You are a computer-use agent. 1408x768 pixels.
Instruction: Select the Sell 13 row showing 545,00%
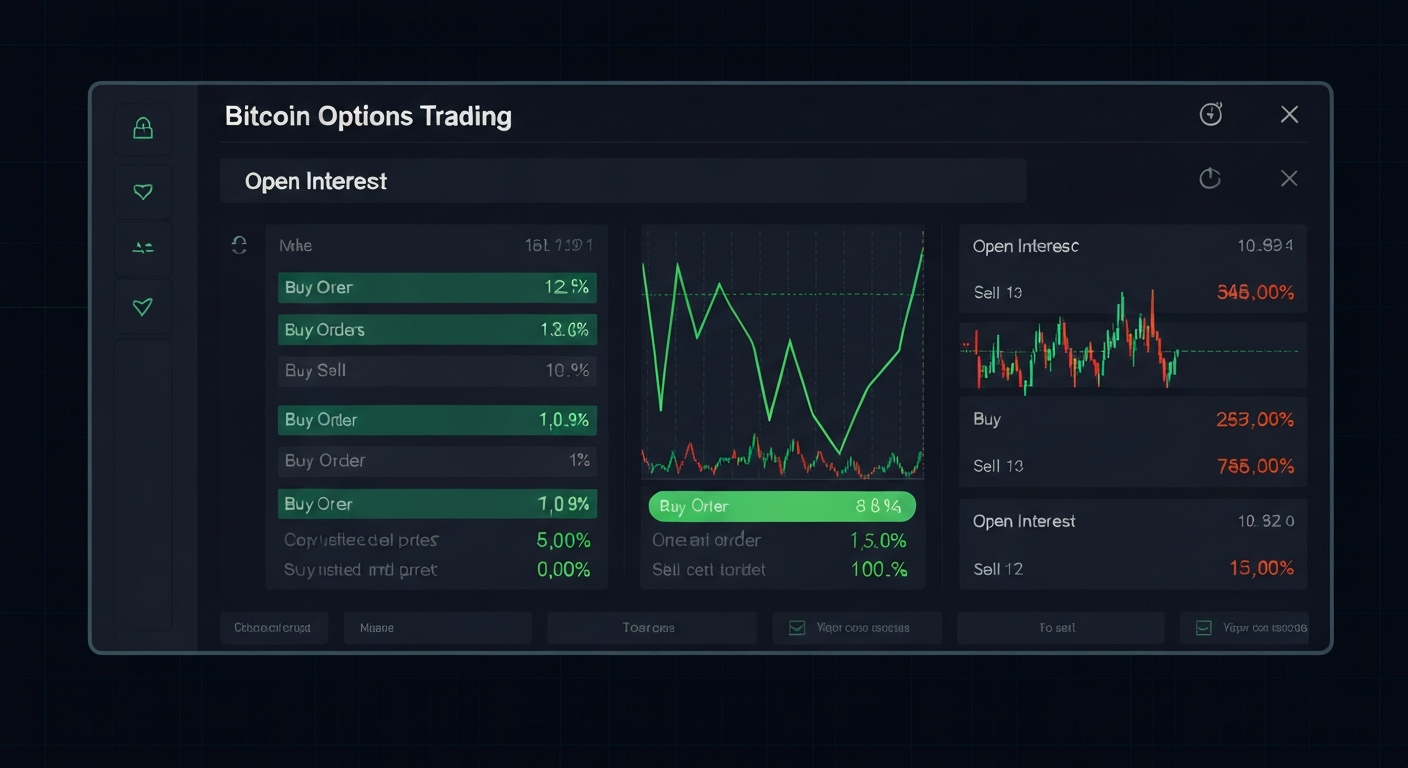pos(1133,293)
